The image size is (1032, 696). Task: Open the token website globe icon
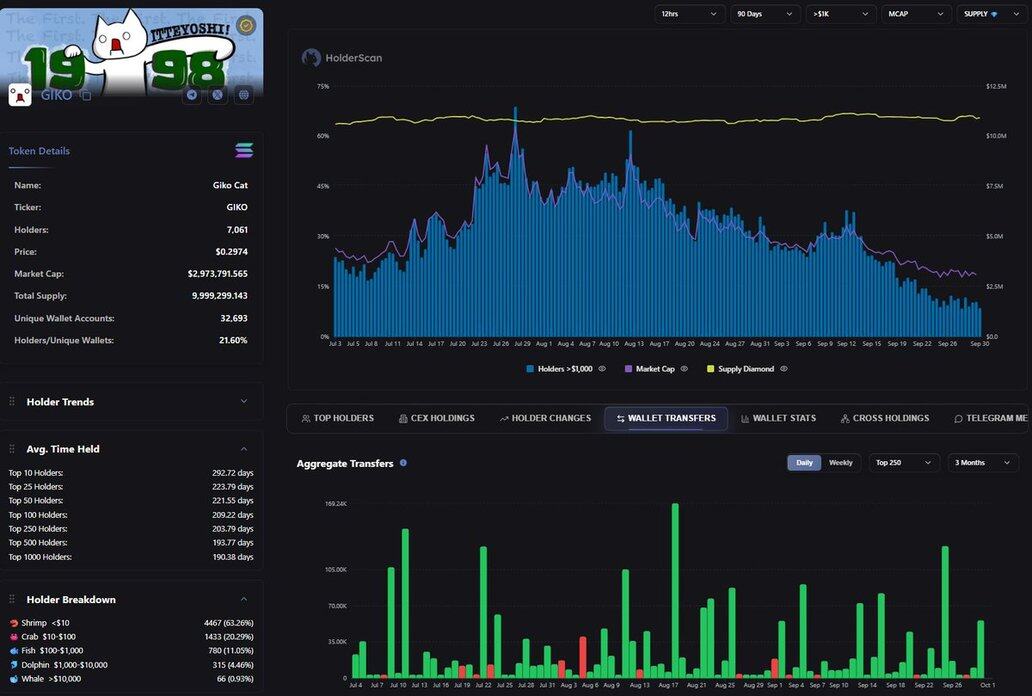pyautogui.click(x=243, y=95)
